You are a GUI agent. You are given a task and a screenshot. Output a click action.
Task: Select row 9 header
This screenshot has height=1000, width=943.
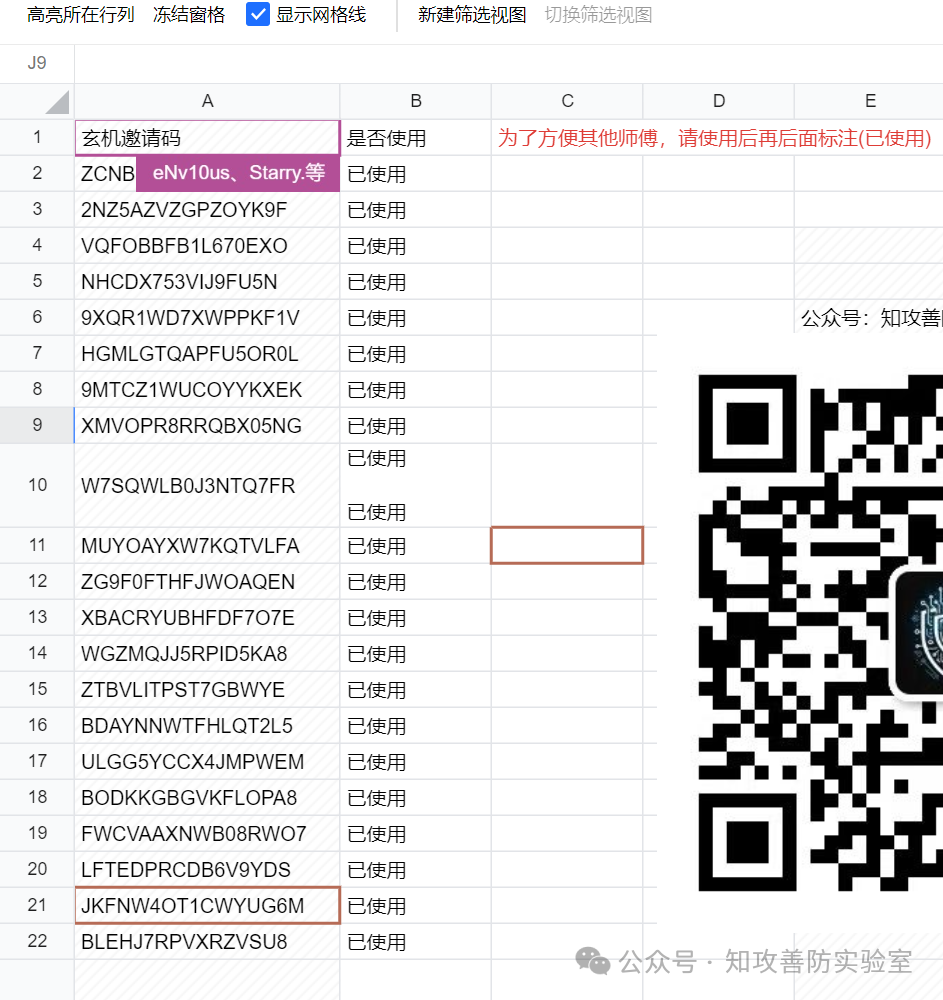[37, 425]
